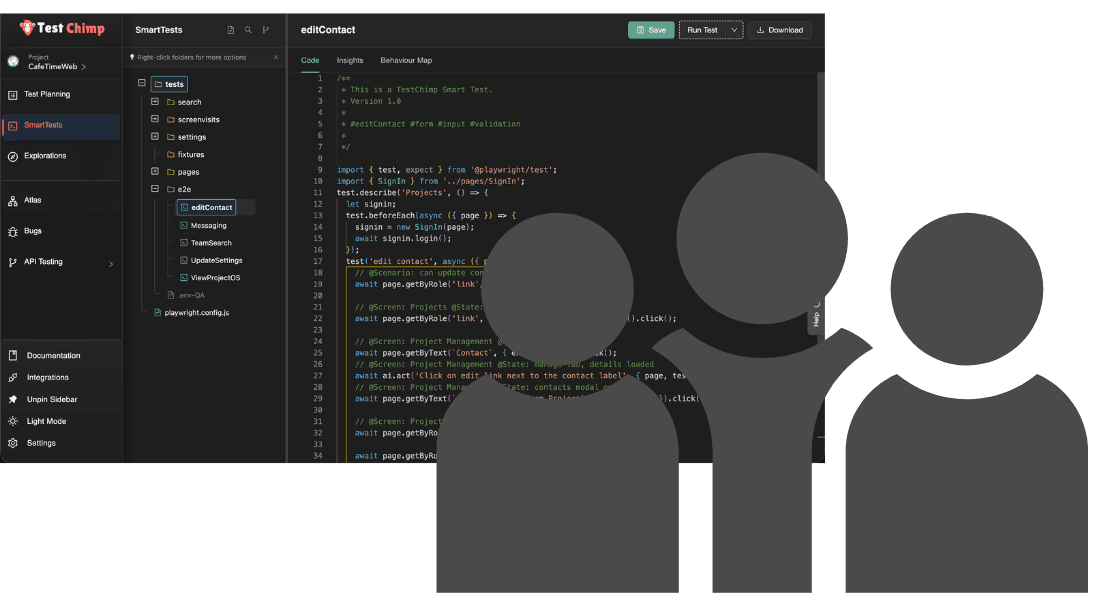1100x605 pixels.
Task: Open the Run Test dropdown arrow
Action: [735, 30]
